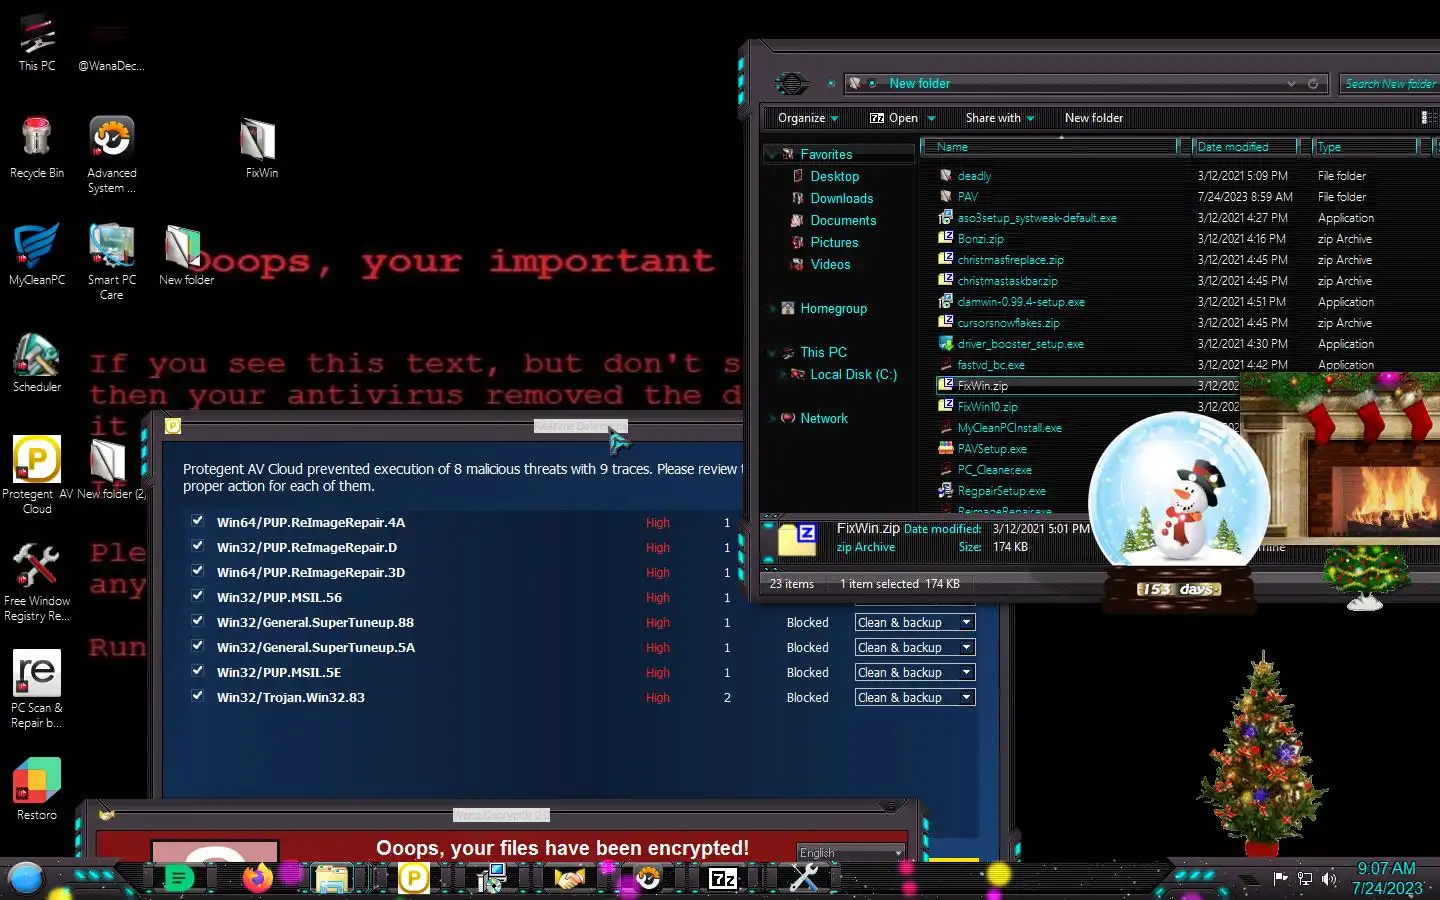Click the network tray icon
1440x900 pixels.
(x=1305, y=879)
